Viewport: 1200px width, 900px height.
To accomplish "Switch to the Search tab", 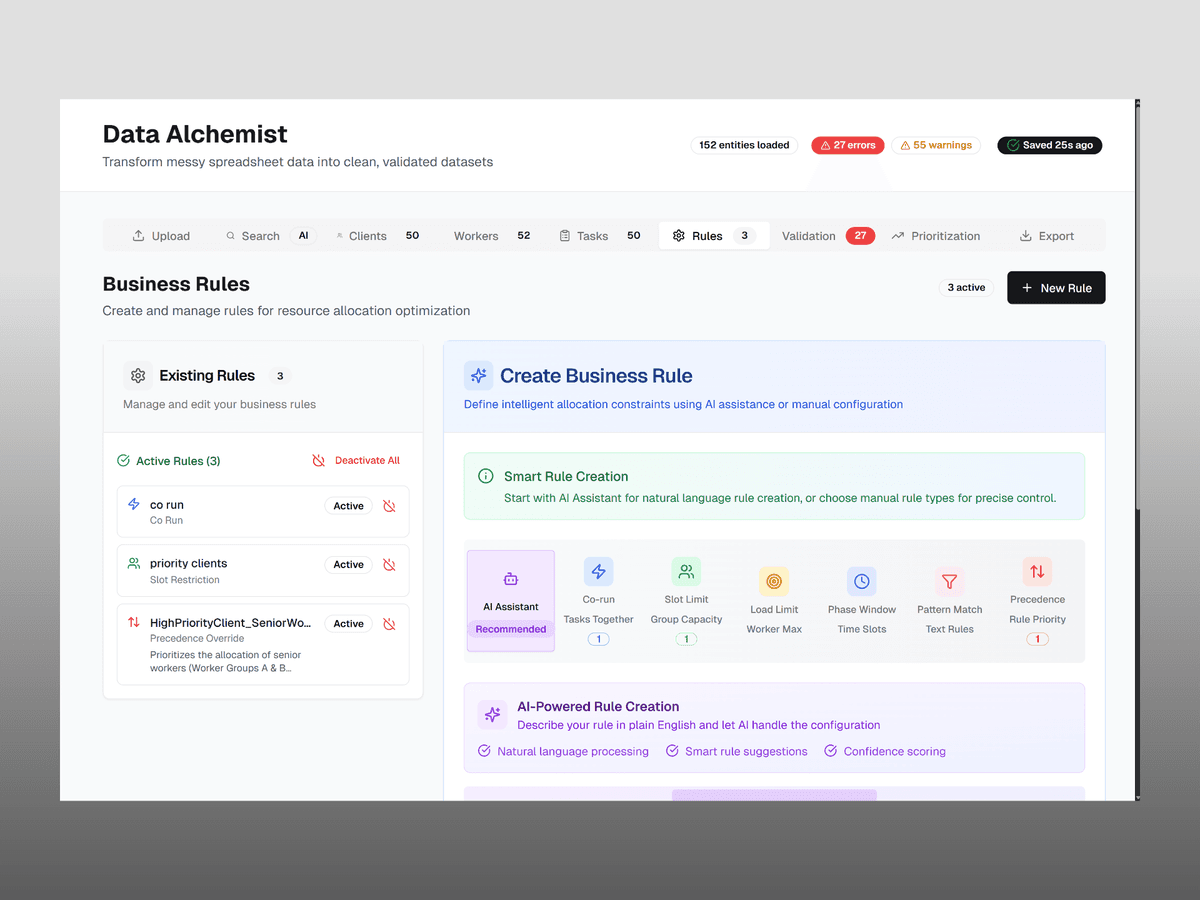I will [272, 236].
